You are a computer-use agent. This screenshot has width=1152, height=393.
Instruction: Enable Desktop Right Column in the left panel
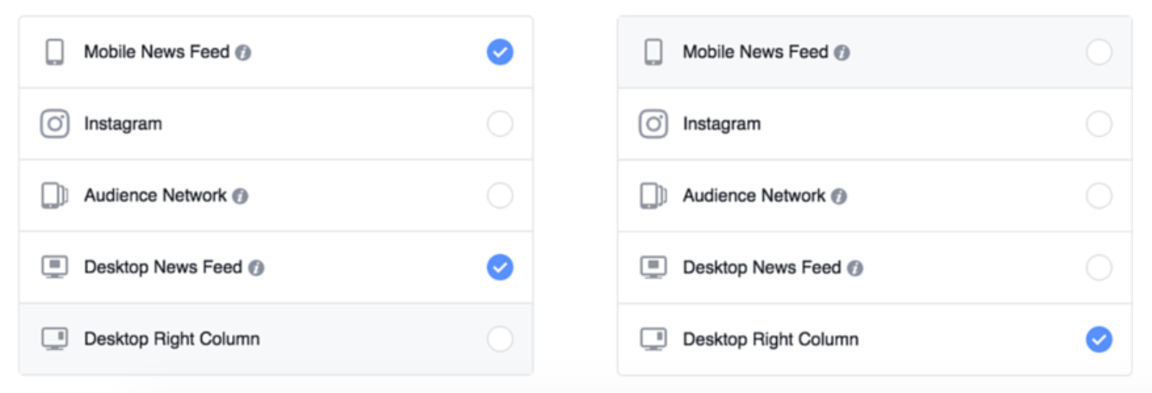point(500,339)
